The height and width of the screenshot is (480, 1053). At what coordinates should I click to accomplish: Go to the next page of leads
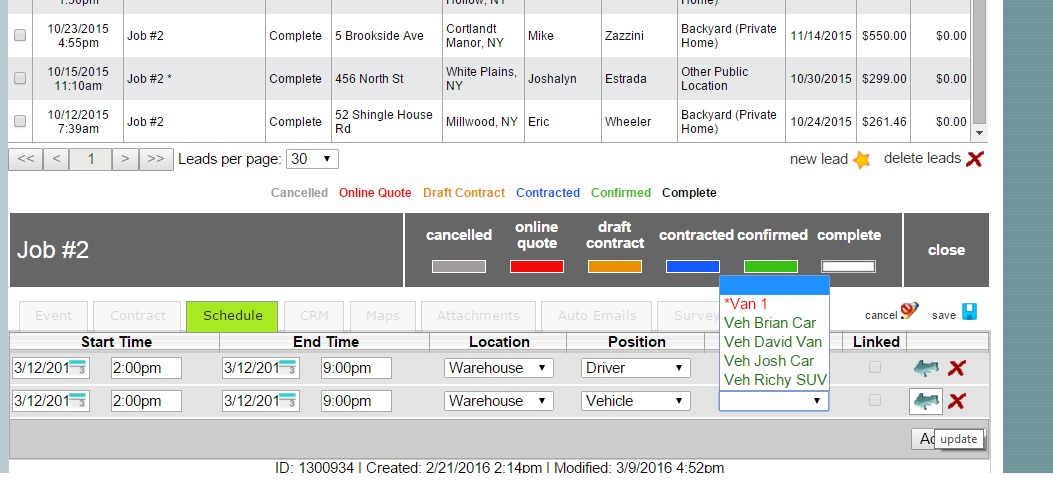[x=124, y=159]
